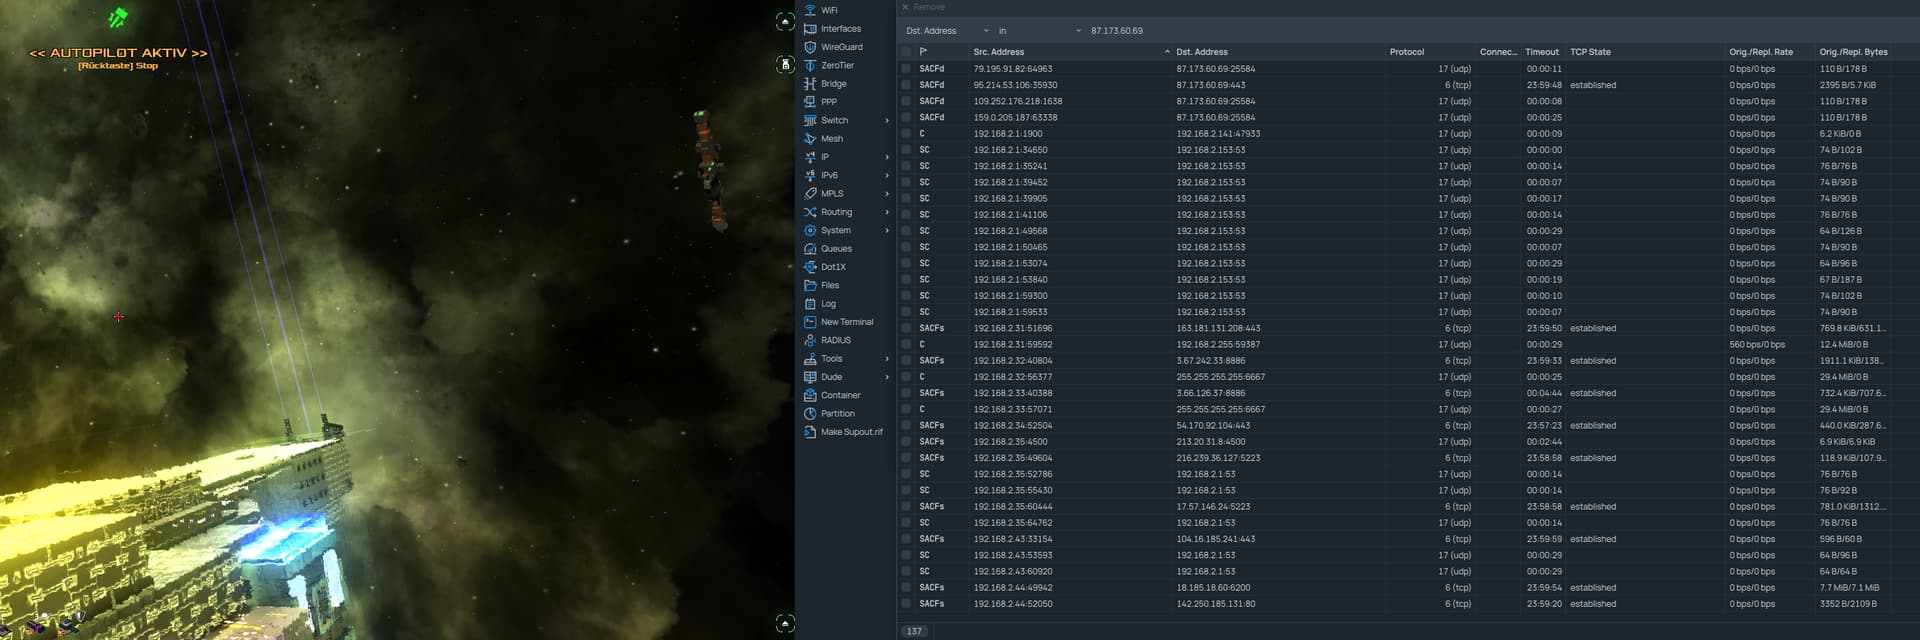The width and height of the screenshot is (1920, 640).
Task: Click the flag column header icon
Action: pyautogui.click(x=923, y=52)
